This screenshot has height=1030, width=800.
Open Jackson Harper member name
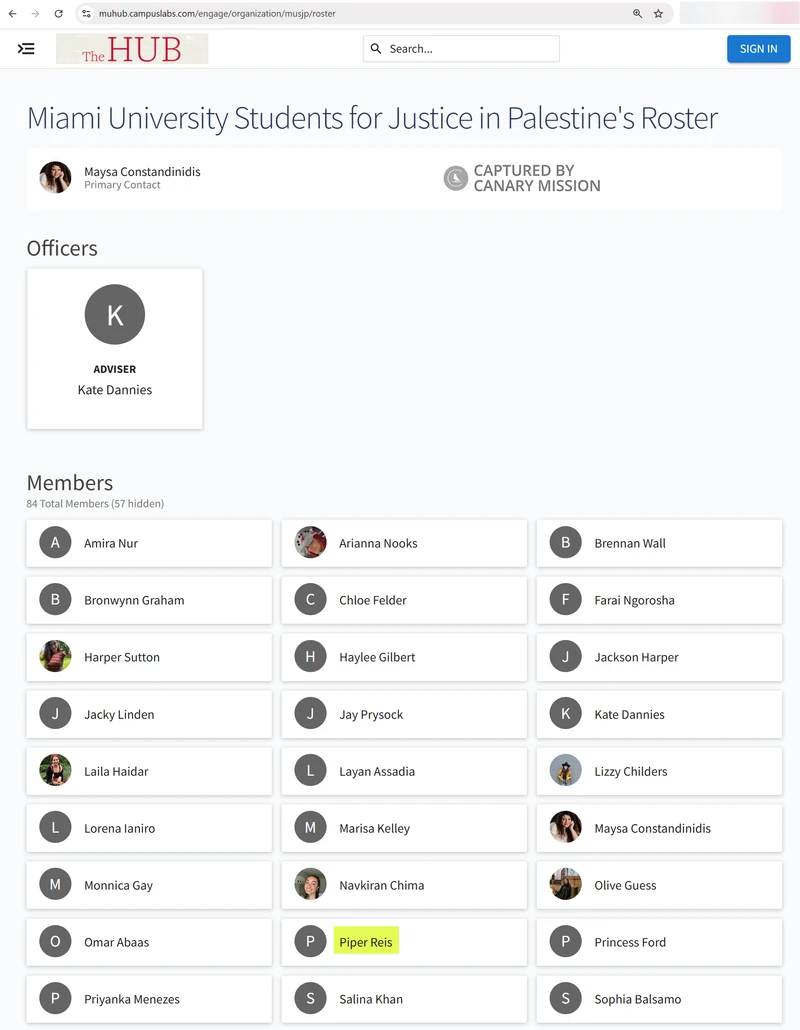point(636,657)
